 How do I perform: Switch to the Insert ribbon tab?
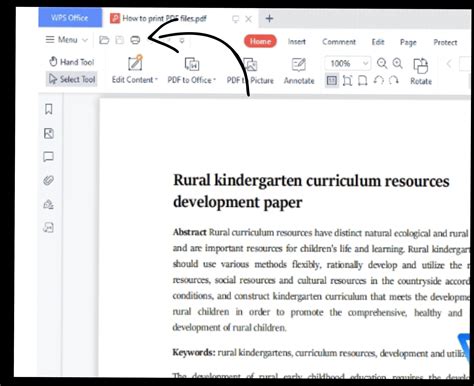tap(297, 42)
